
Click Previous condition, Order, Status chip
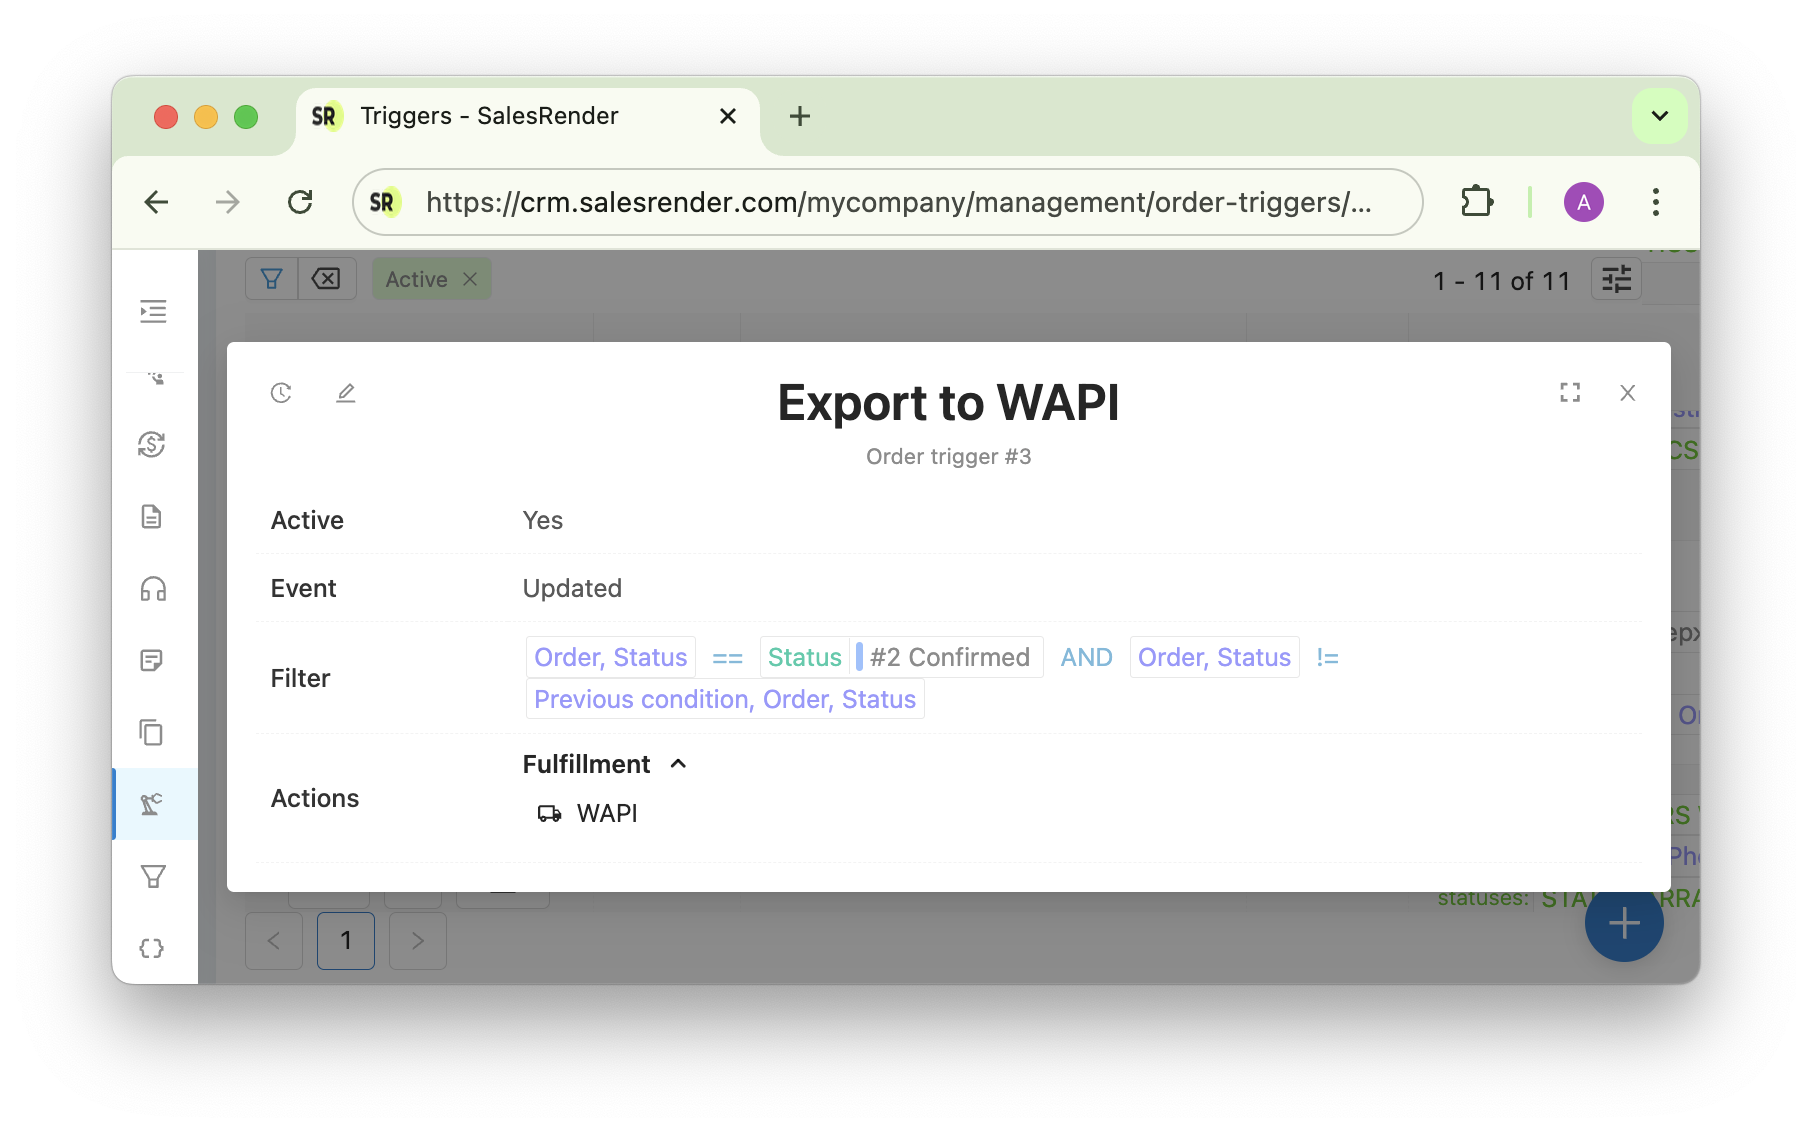tap(725, 699)
